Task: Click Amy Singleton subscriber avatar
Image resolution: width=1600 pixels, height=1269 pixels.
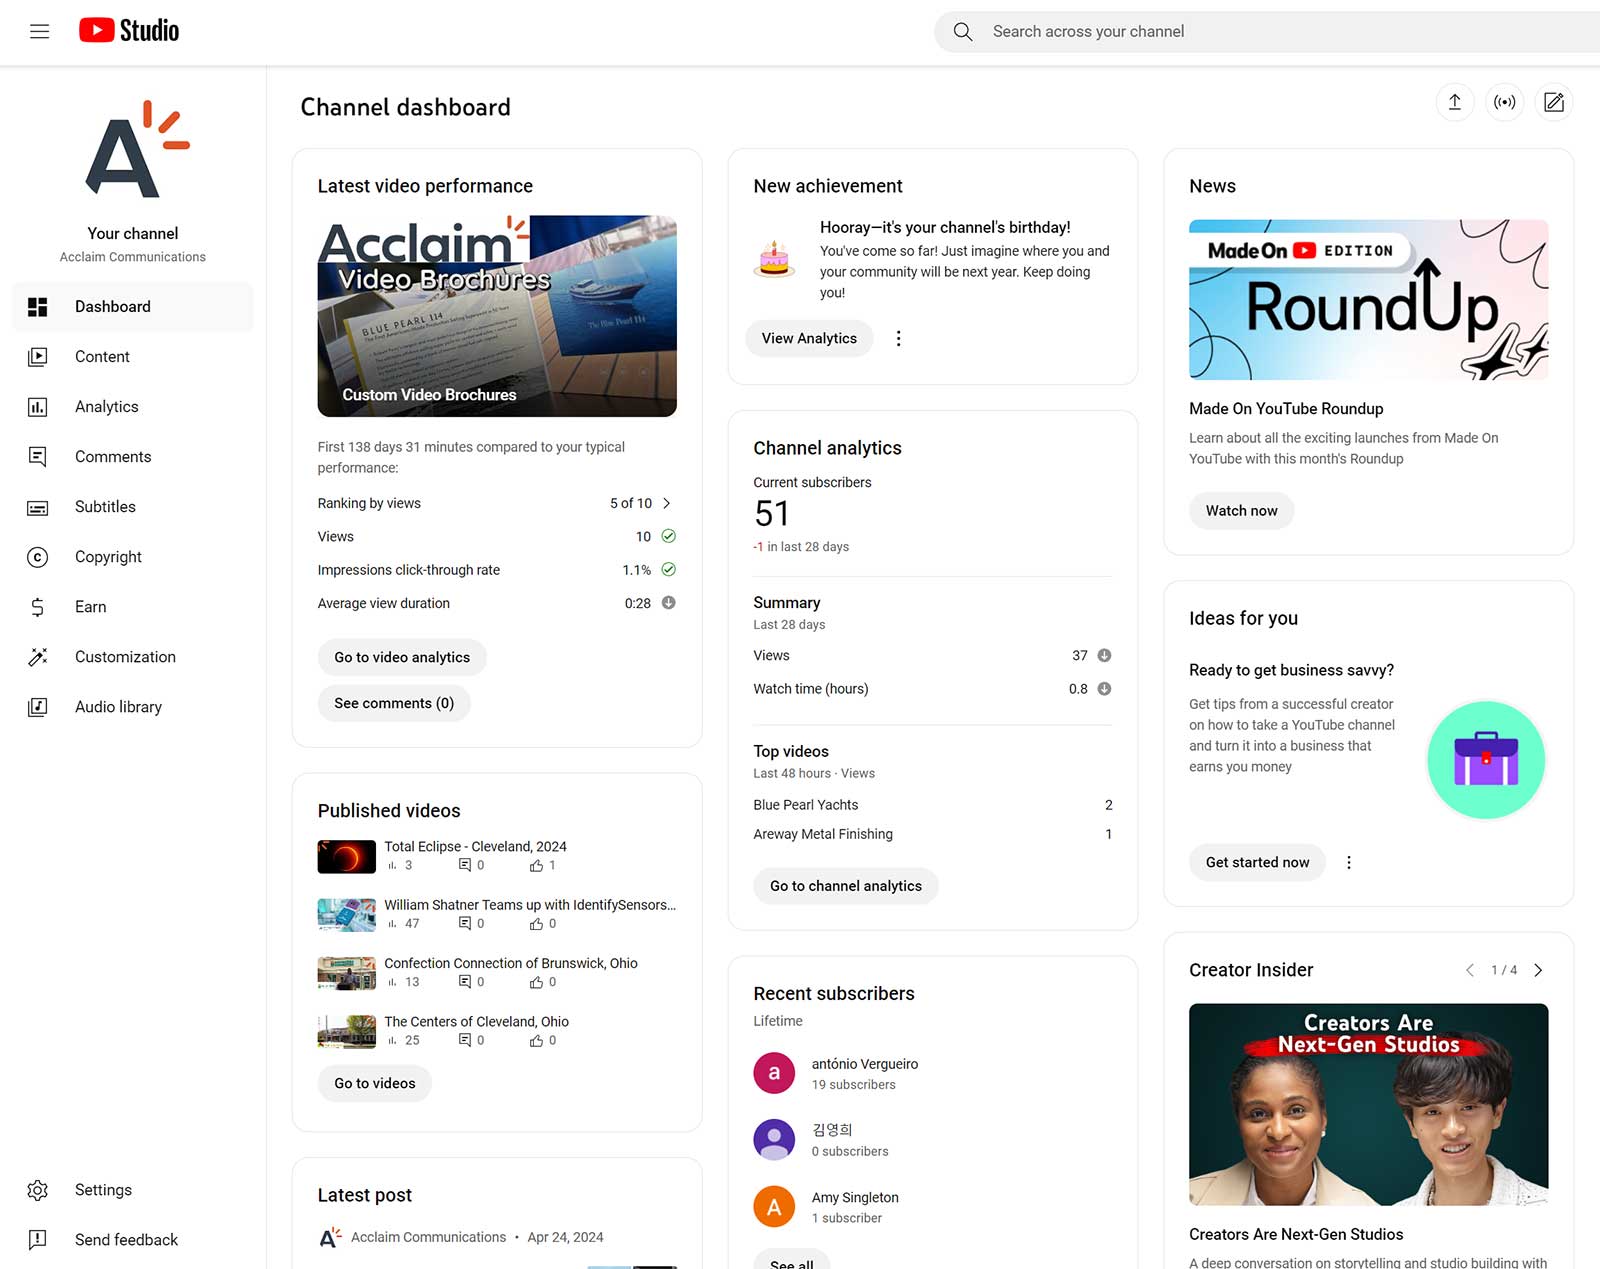Action: pos(774,1207)
